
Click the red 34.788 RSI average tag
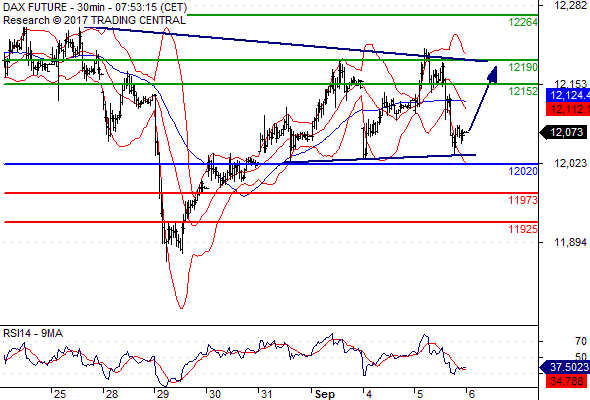click(567, 381)
